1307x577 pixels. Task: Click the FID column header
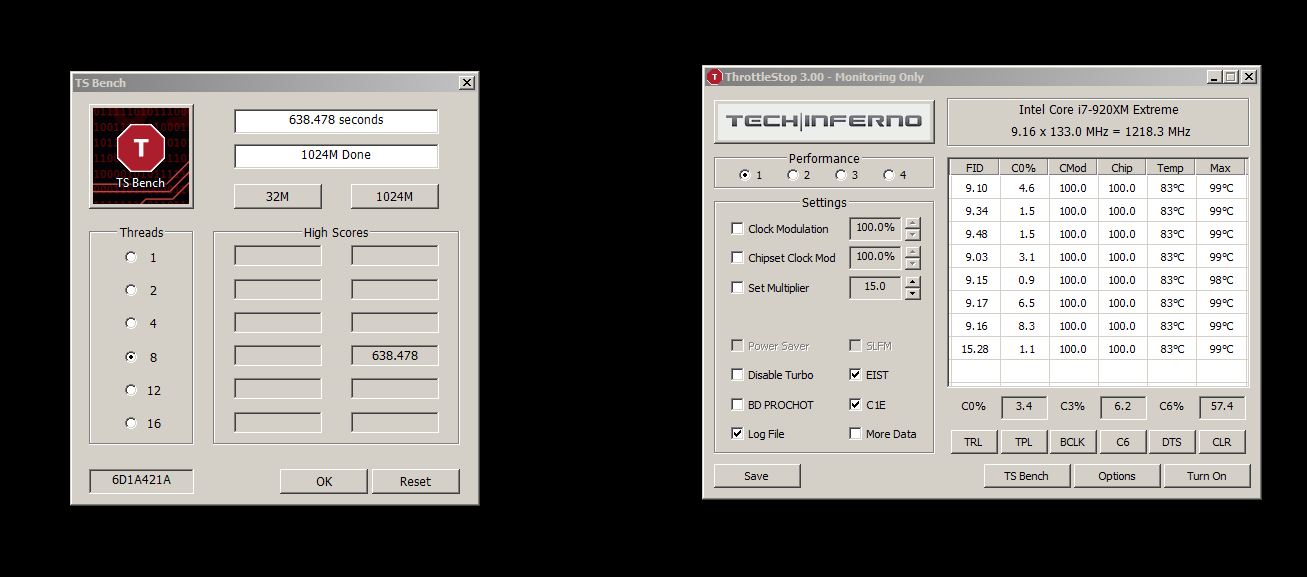tap(974, 168)
